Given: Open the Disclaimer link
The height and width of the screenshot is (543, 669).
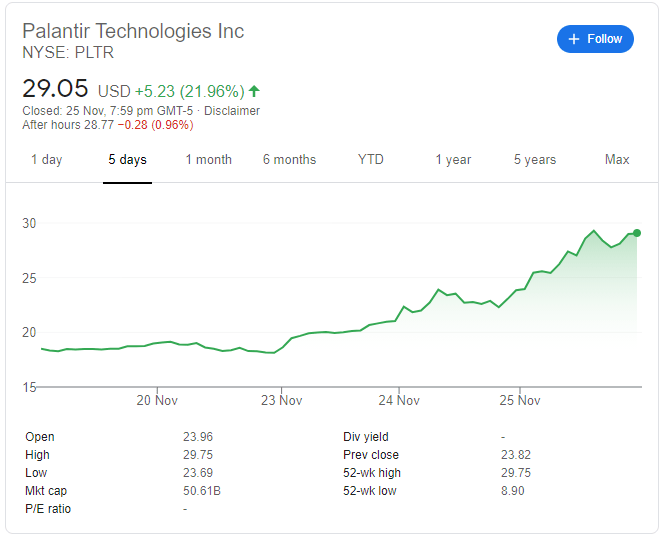Looking at the screenshot, I should click(232, 111).
